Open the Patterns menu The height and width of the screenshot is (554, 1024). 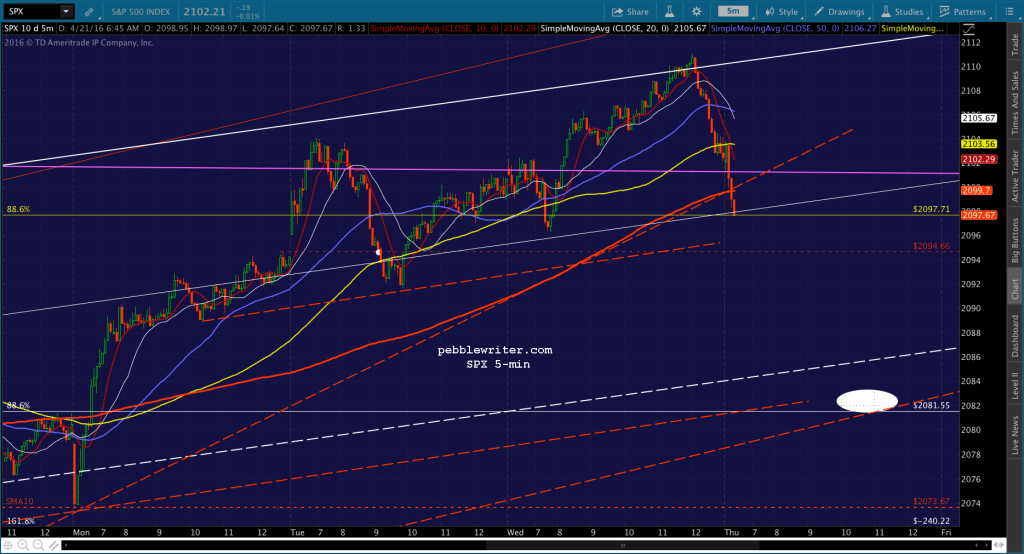coord(963,12)
